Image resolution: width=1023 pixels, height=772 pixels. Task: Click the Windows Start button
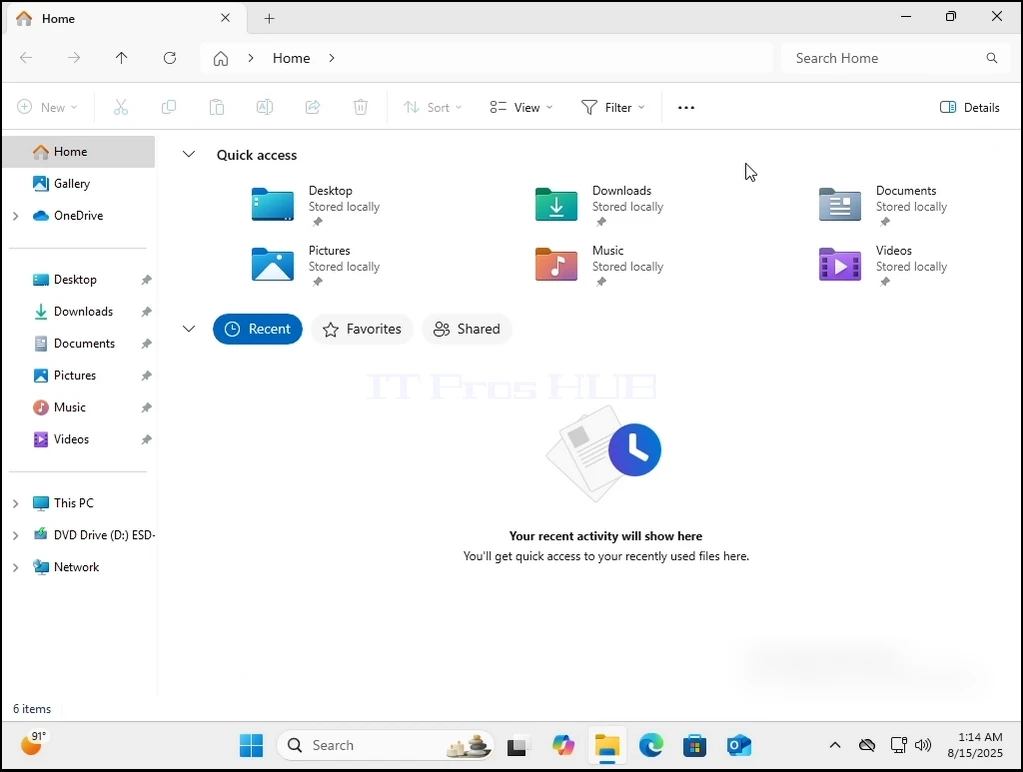click(251, 745)
